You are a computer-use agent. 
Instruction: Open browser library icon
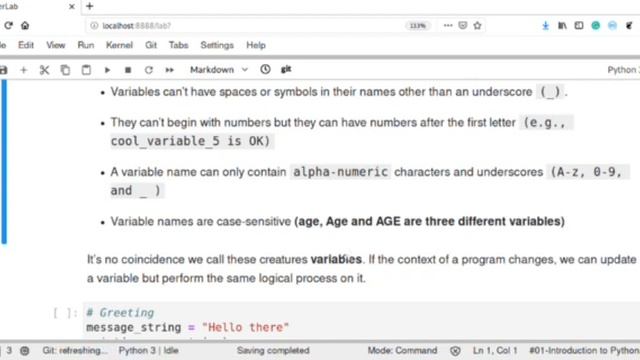(562, 26)
